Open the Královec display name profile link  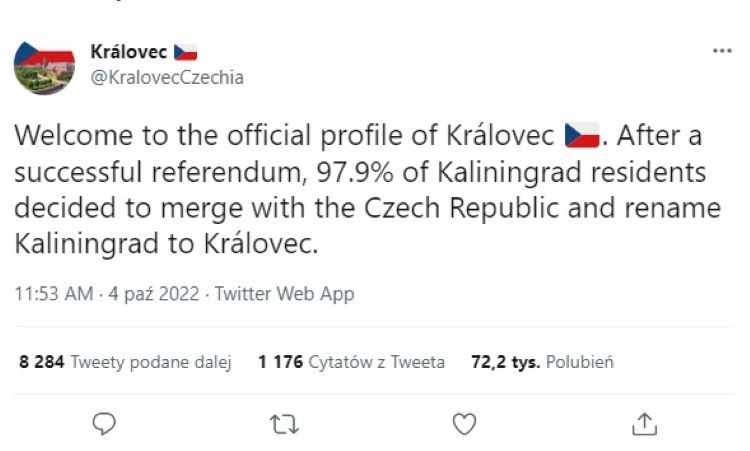pyautogui.click(x=129, y=52)
